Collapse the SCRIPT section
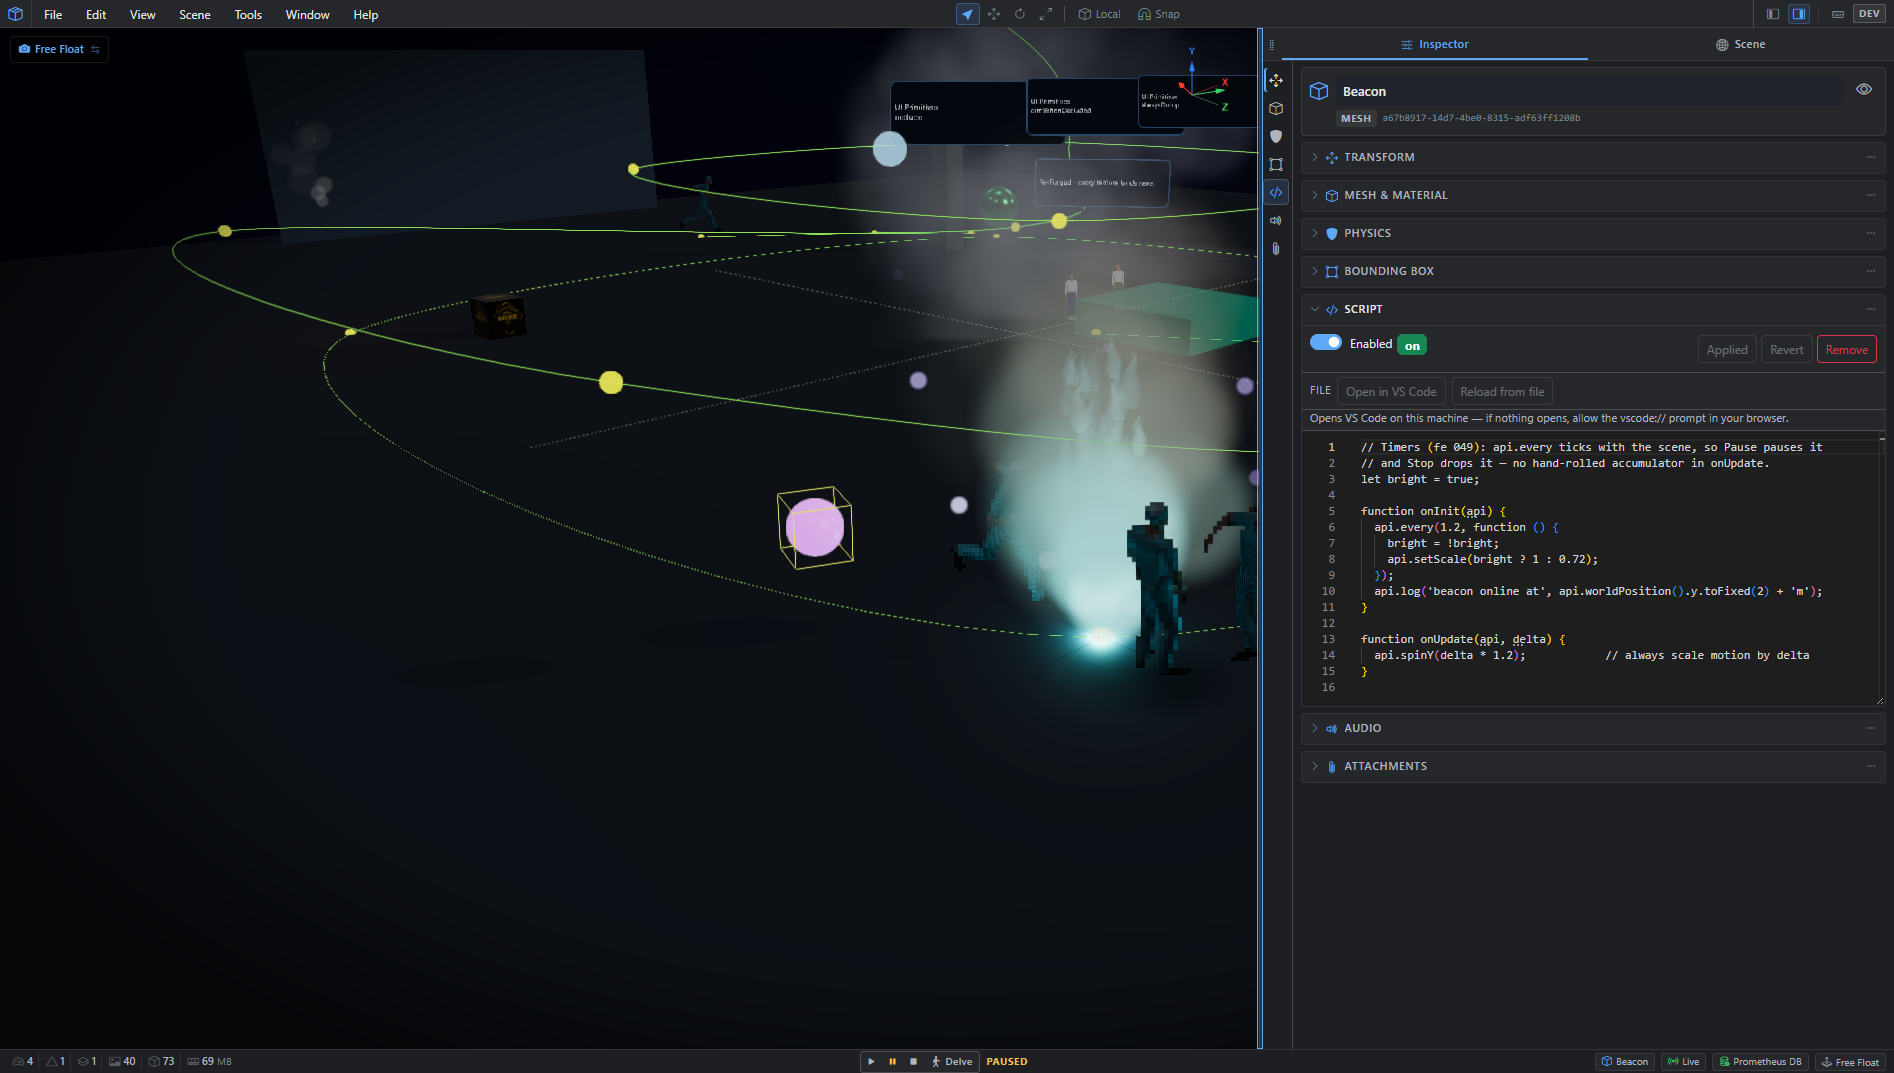Screen dimensions: 1894x1073 (1593, 309)
